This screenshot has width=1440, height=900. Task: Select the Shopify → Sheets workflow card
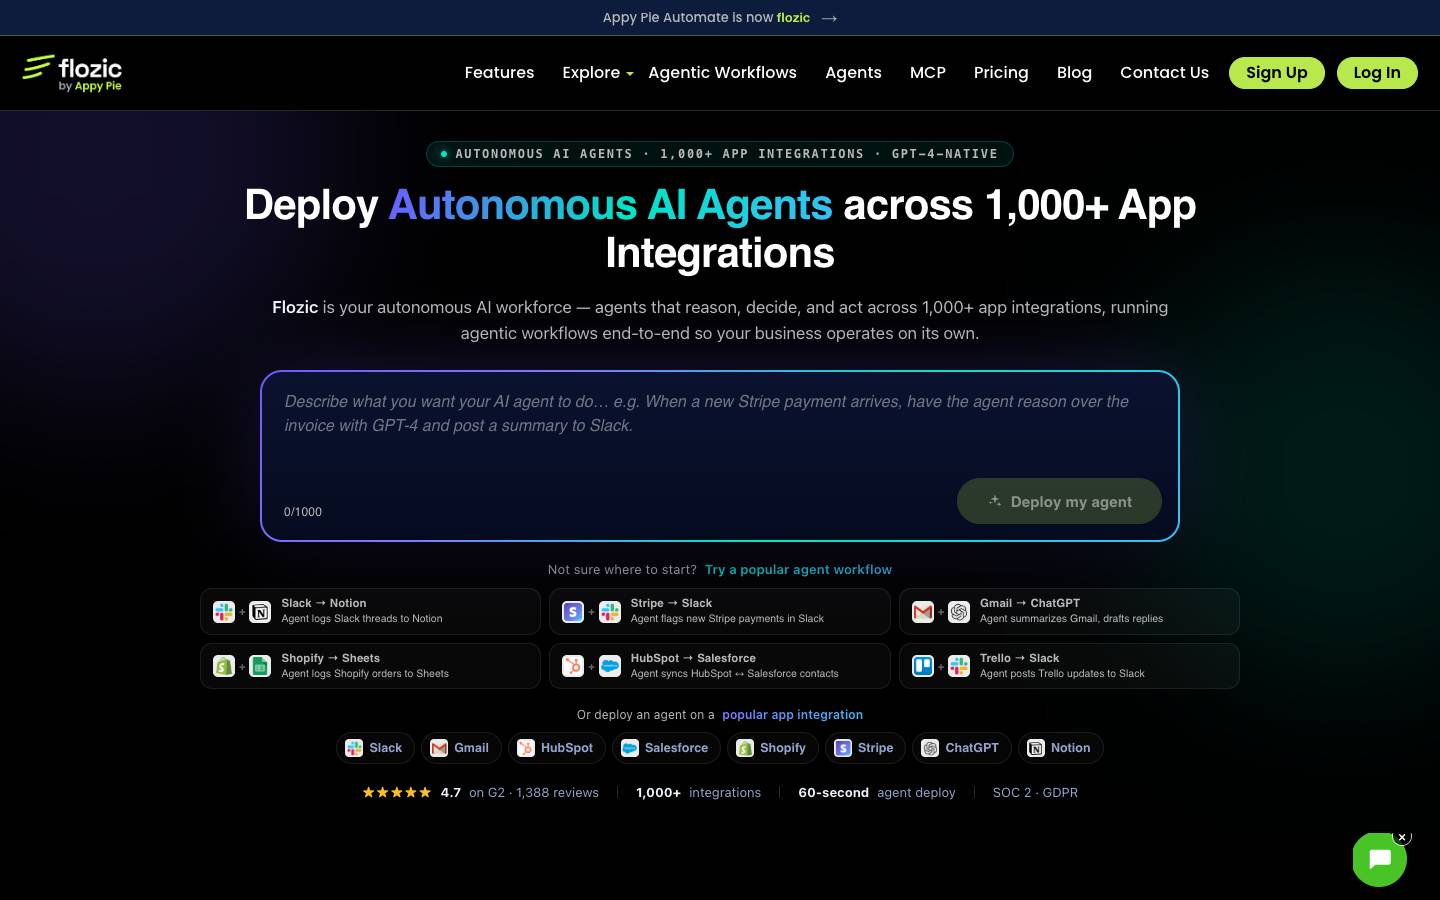coord(370,666)
